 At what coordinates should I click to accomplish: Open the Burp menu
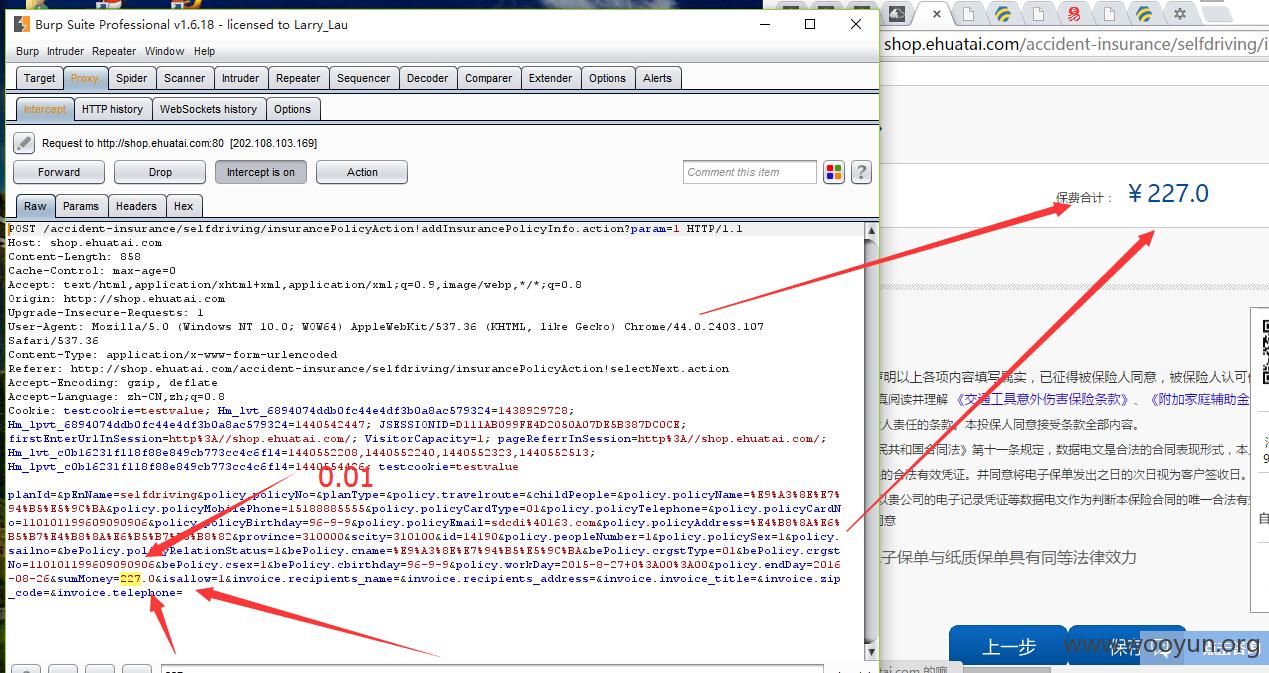click(27, 51)
